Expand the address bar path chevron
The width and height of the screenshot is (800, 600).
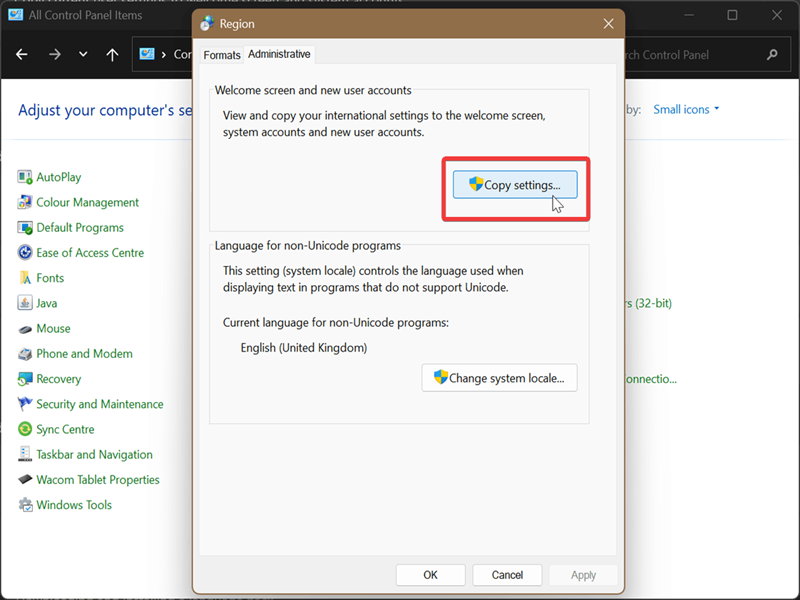click(163, 55)
